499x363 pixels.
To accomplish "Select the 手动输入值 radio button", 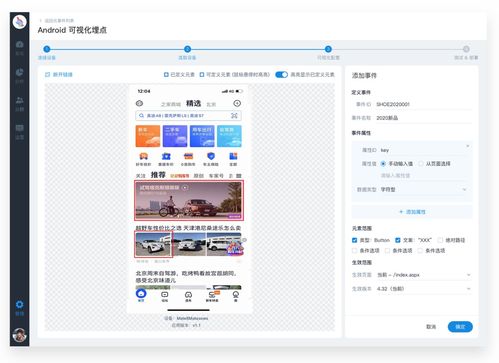I will tap(383, 164).
